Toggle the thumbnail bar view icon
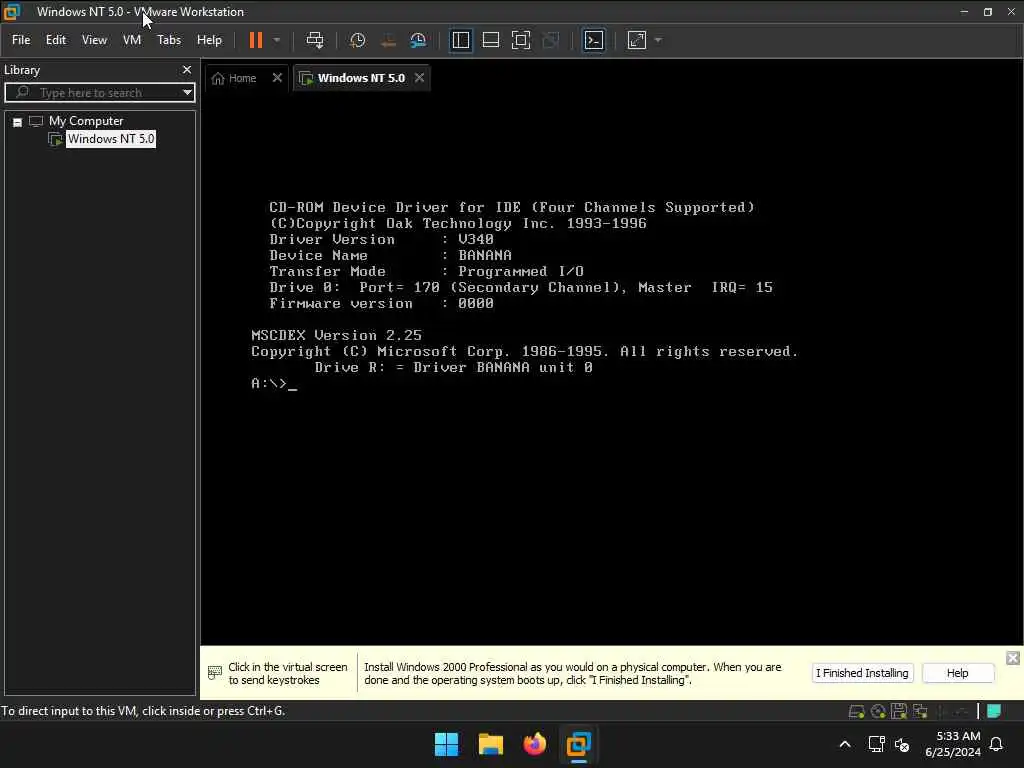The image size is (1024, 768). tap(490, 40)
